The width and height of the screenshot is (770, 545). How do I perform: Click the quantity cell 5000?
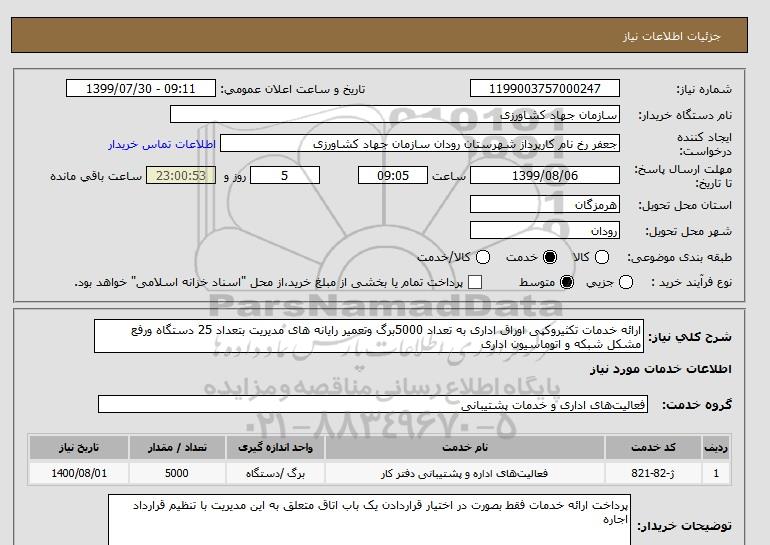coord(177,473)
